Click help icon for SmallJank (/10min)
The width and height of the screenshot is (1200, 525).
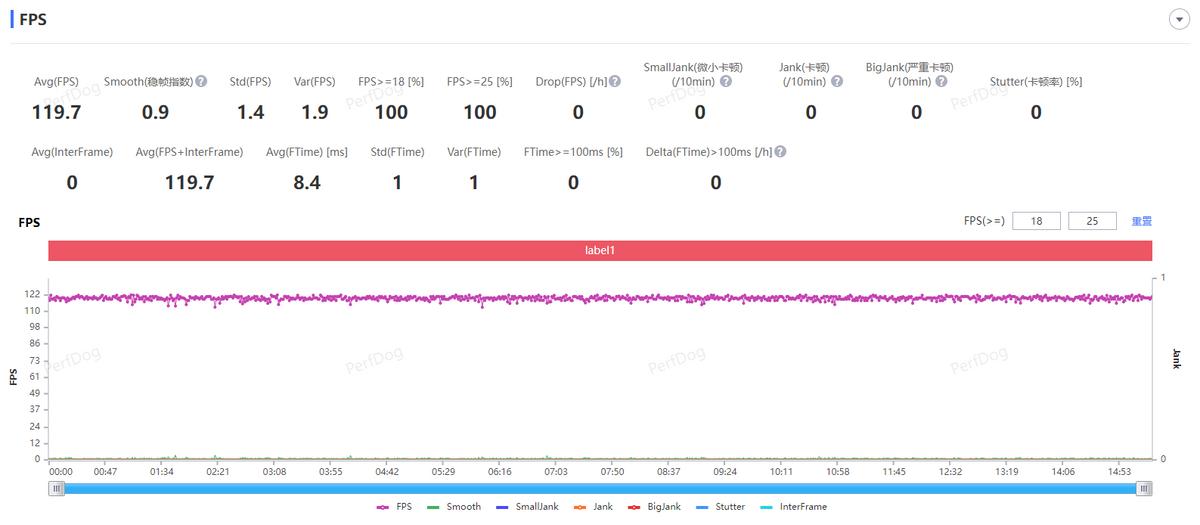click(x=726, y=82)
